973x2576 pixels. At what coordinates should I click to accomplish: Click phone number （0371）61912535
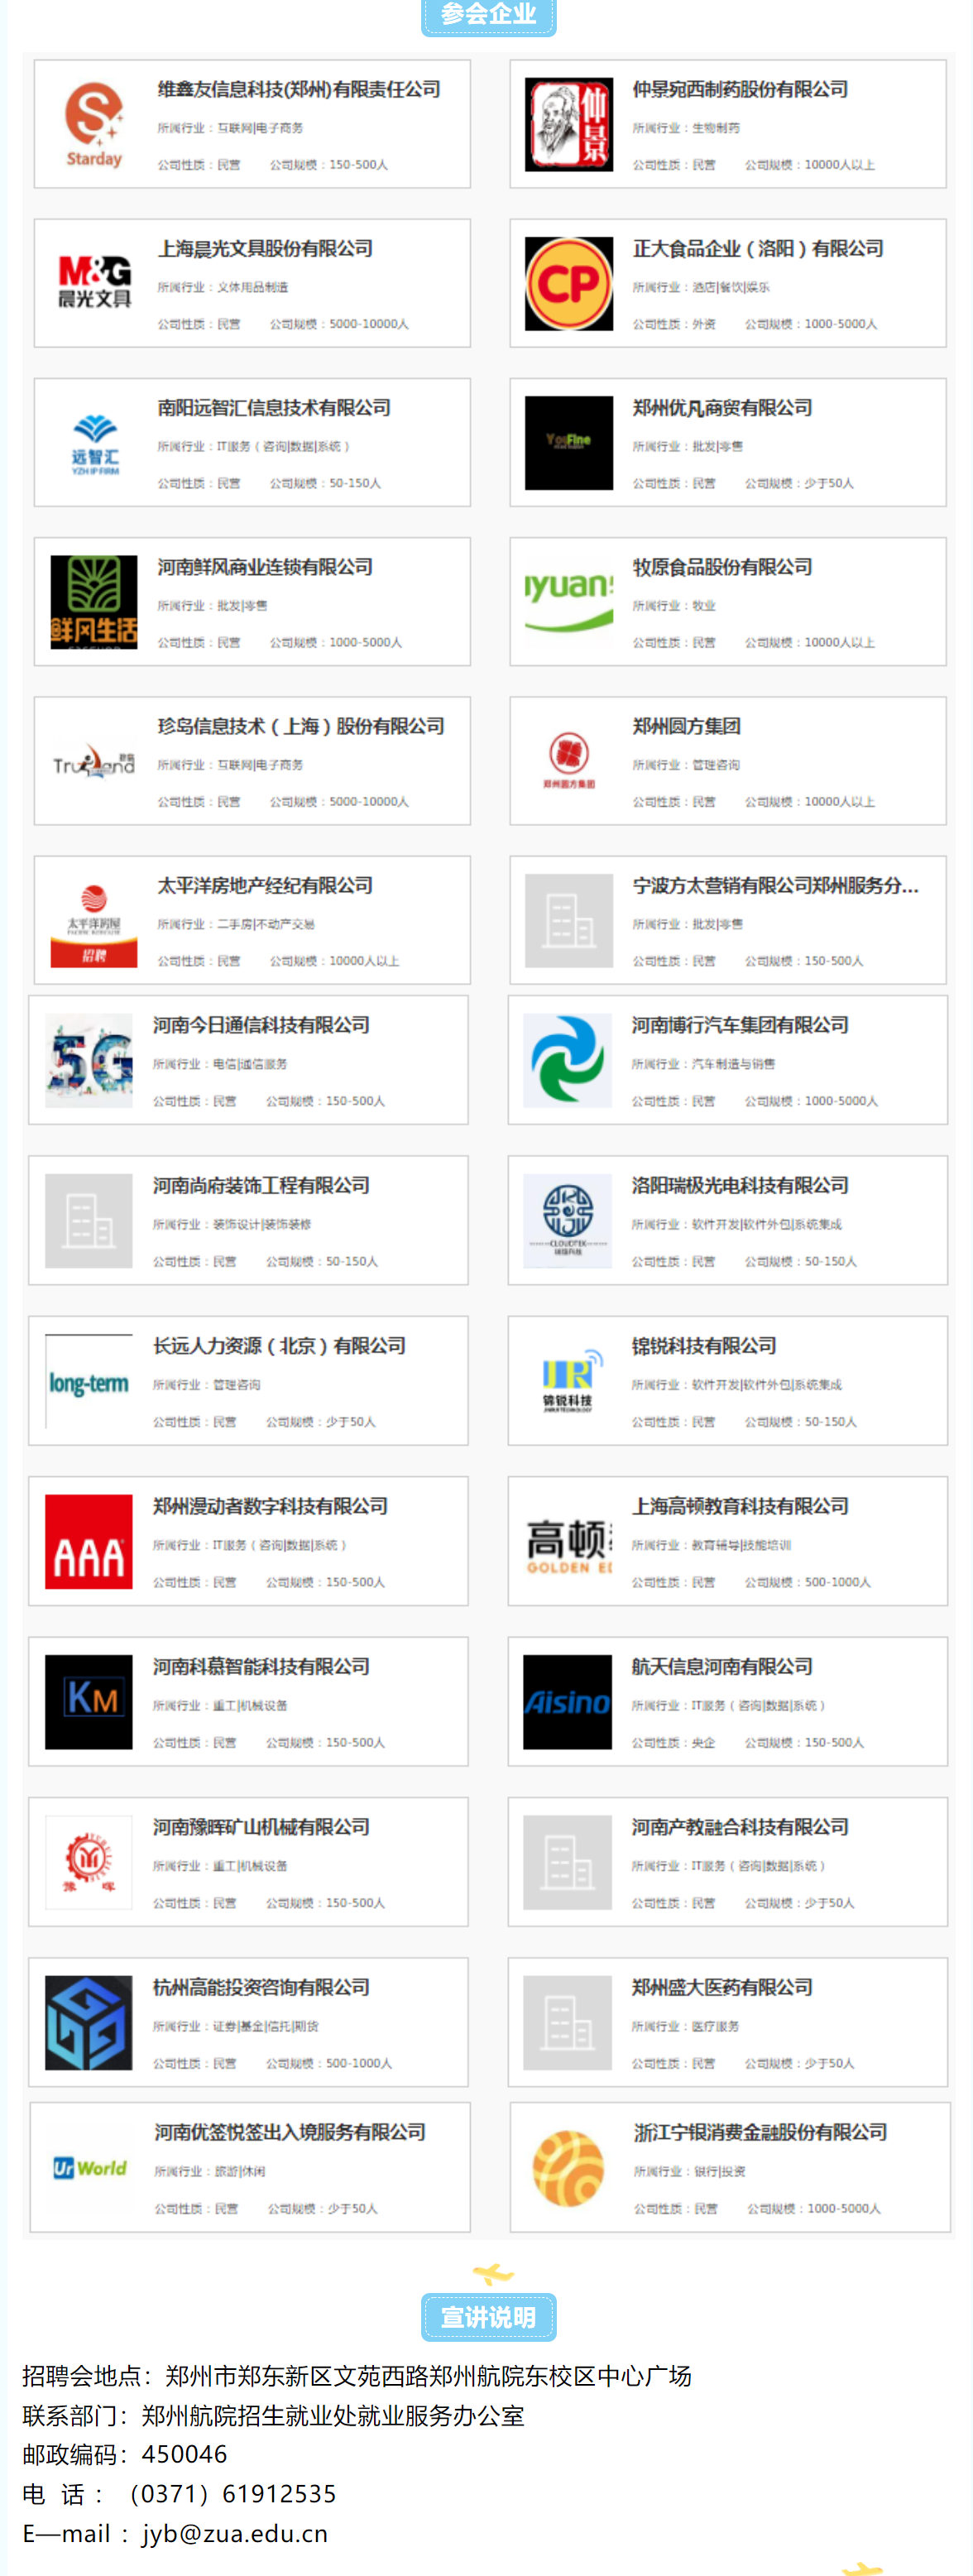pos(230,2494)
